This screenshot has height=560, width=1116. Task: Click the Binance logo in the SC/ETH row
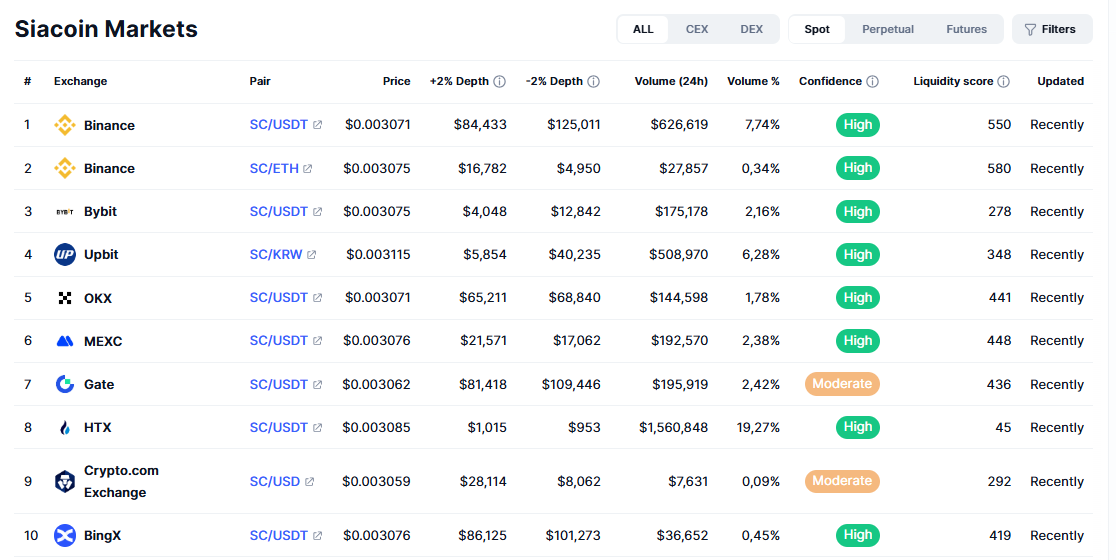pyautogui.click(x=65, y=169)
